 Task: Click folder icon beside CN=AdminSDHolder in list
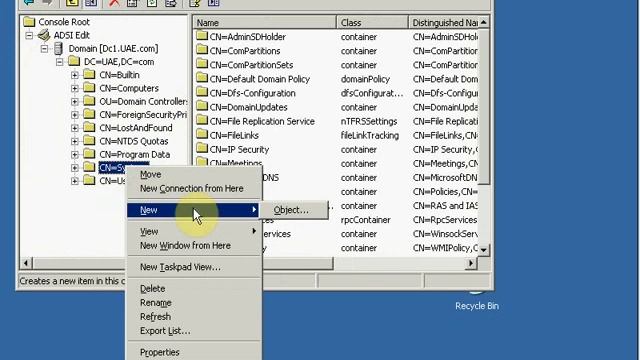(x=202, y=36)
